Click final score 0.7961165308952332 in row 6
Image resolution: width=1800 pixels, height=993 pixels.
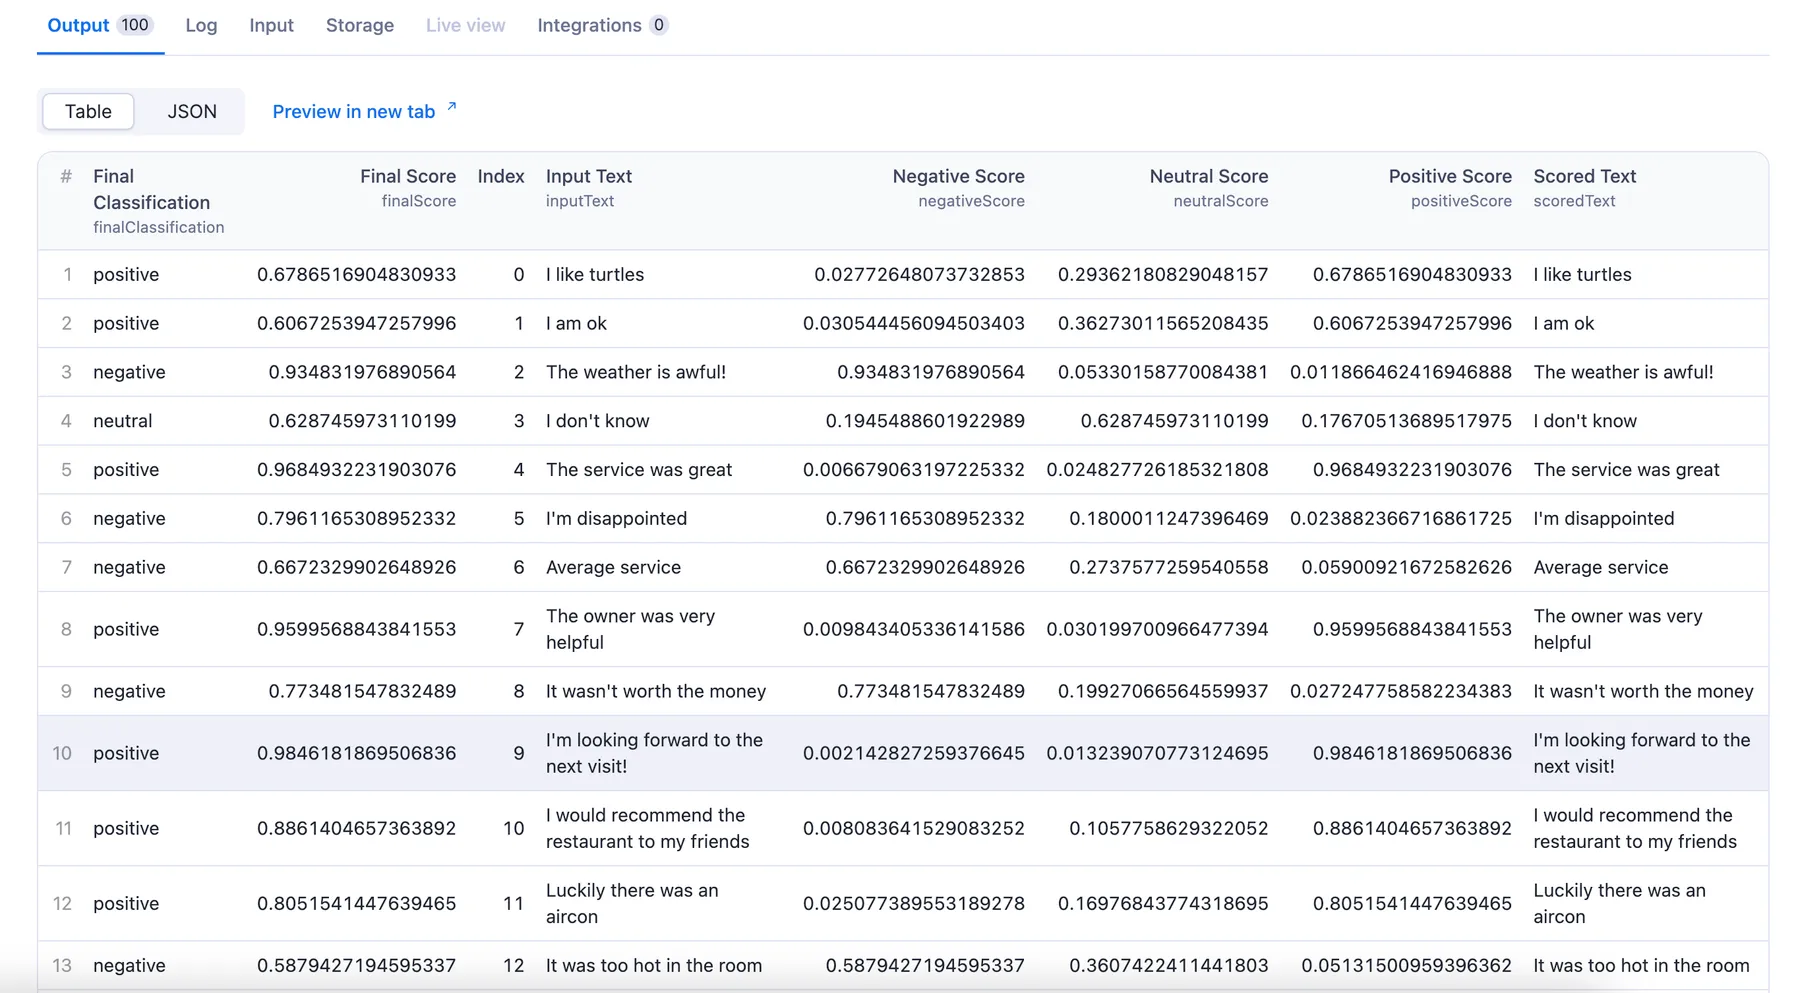pyautogui.click(x=356, y=519)
